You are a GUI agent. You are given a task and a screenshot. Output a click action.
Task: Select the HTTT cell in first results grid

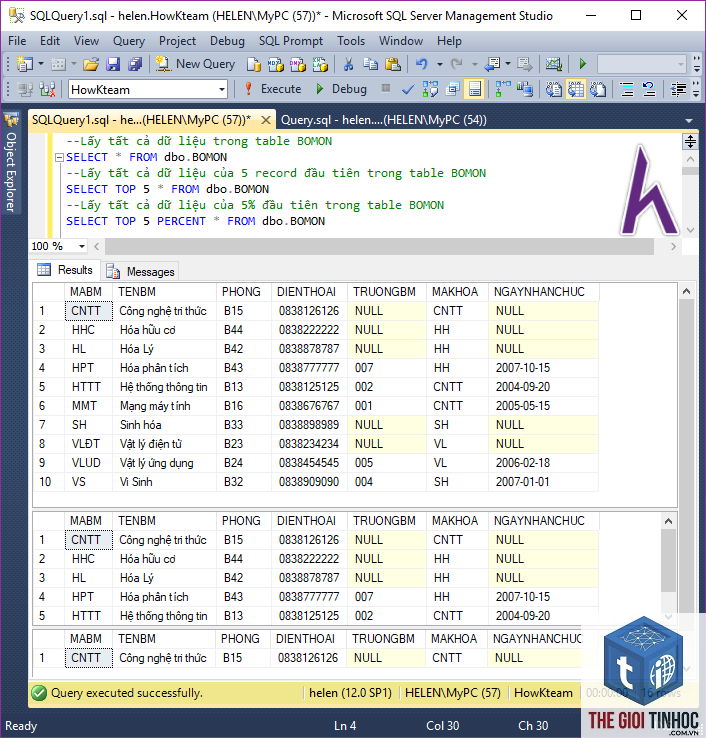pyautogui.click(x=88, y=387)
